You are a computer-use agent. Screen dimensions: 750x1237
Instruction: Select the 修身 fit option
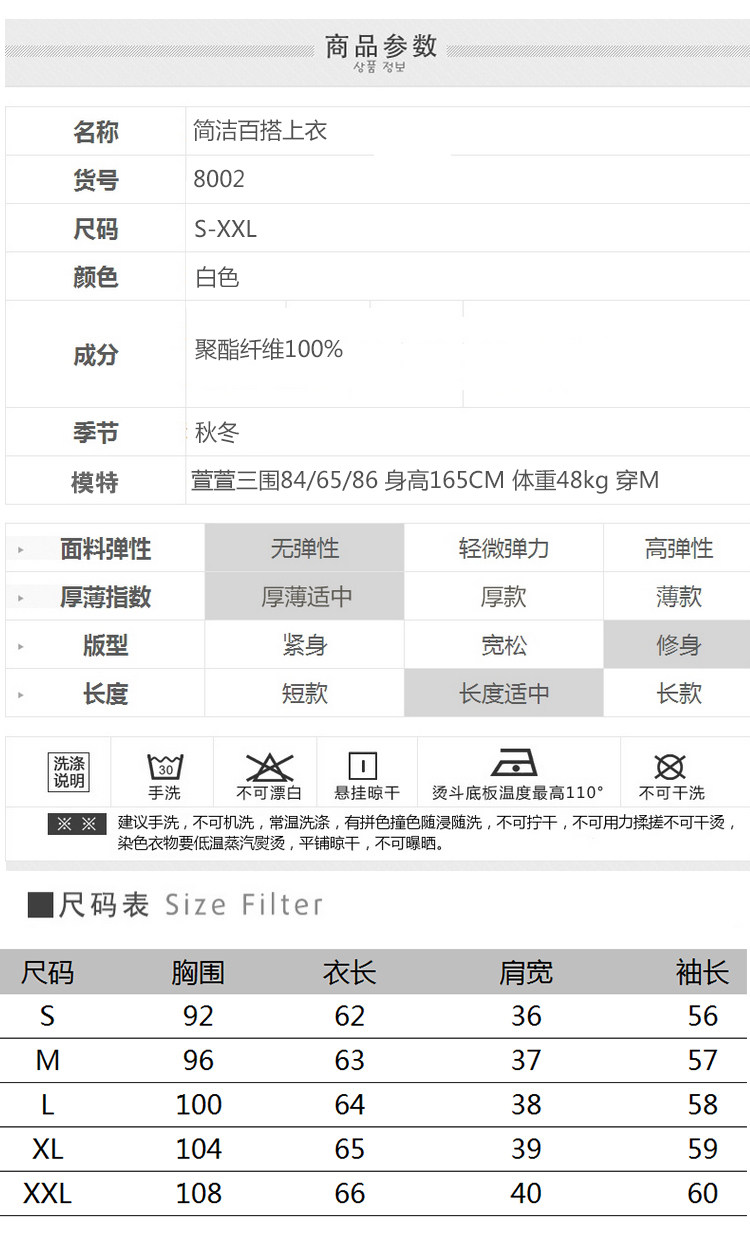(x=678, y=645)
